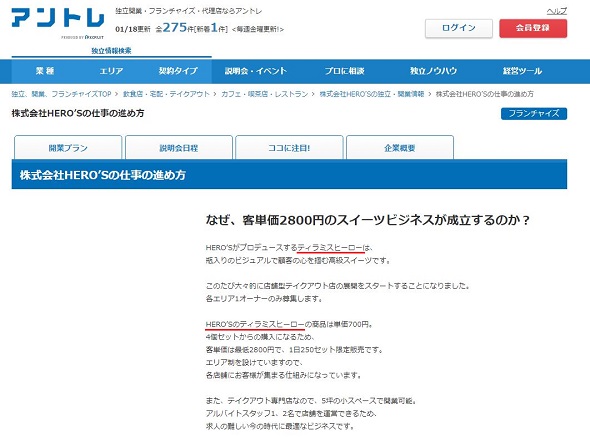590x446 pixels.
Task: Click the 独立開業・フランチャイズ・代理店ならアントレ tagline
Action: (x=189, y=11)
